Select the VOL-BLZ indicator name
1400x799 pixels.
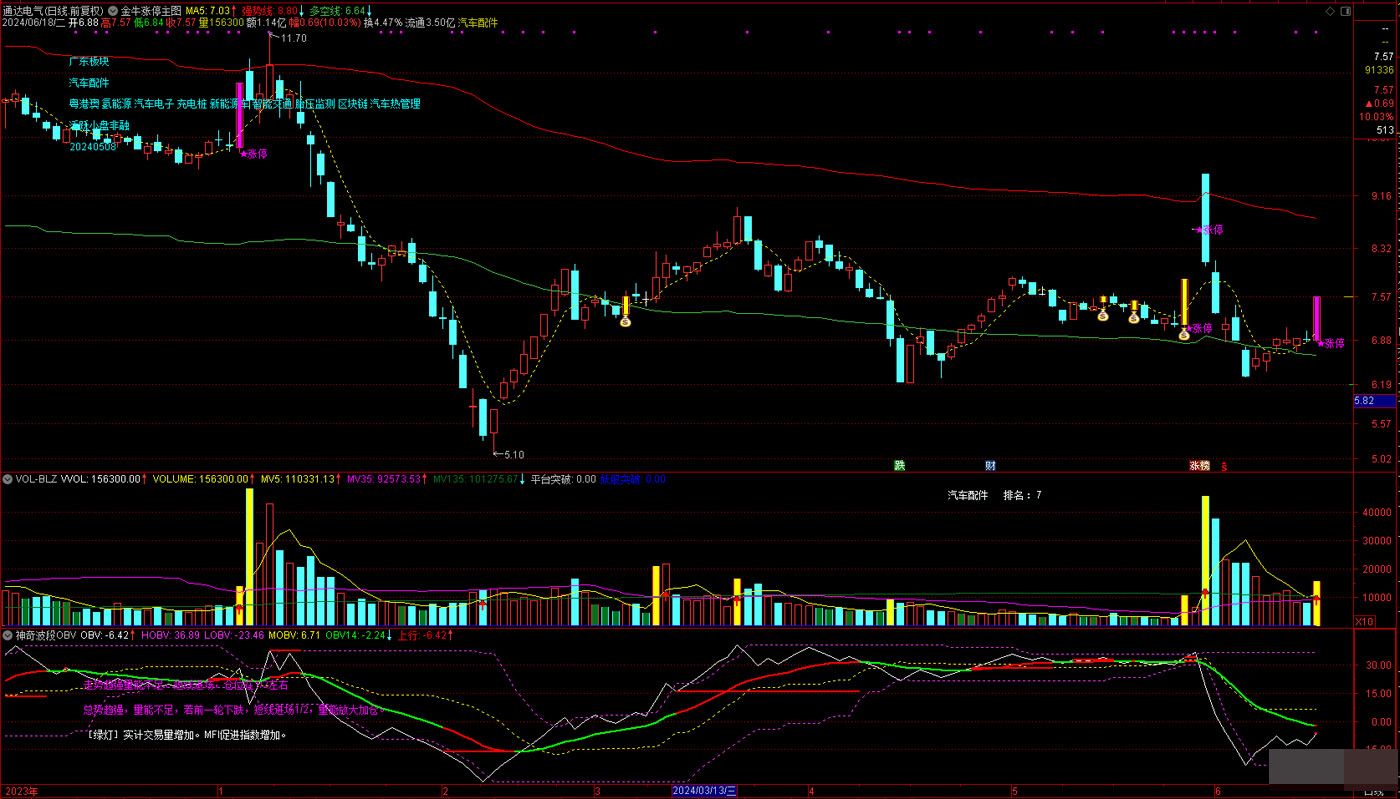point(36,479)
